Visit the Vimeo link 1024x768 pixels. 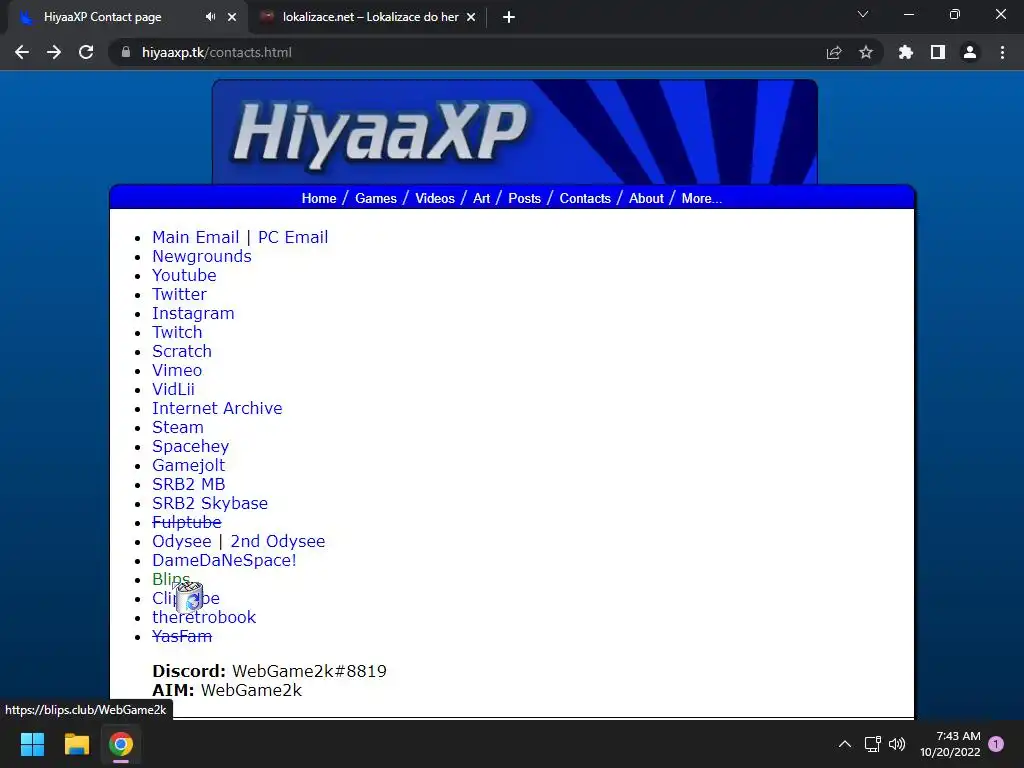coord(177,370)
